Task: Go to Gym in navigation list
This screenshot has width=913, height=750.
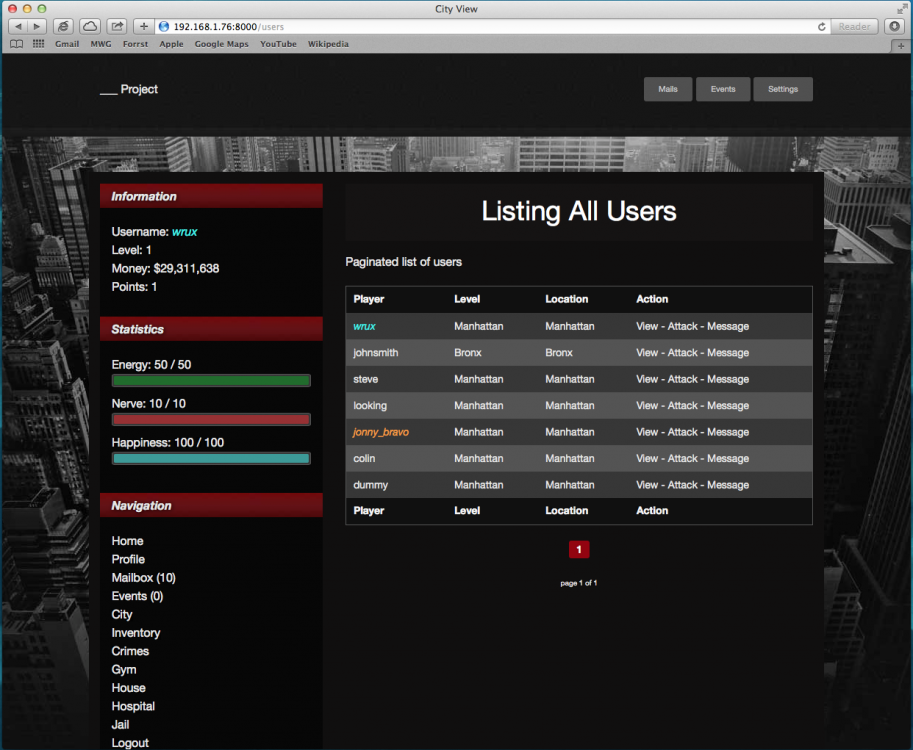Action: tap(124, 670)
